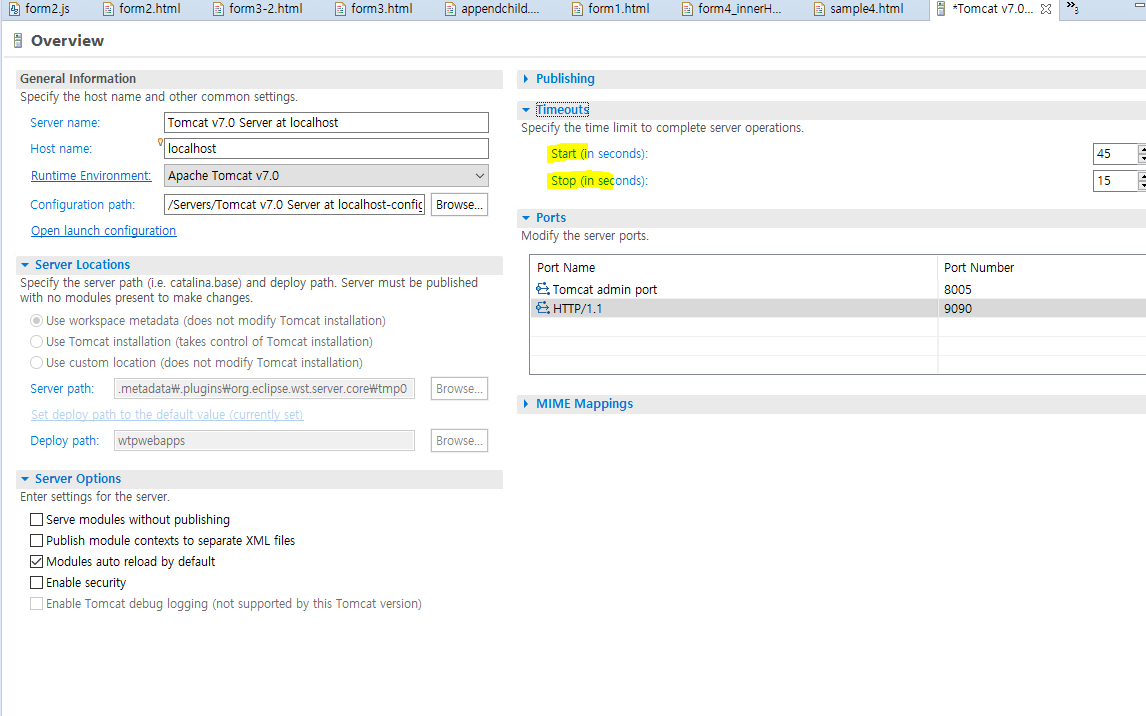Click Browse next to Configuration path
1146x716 pixels.
point(459,205)
